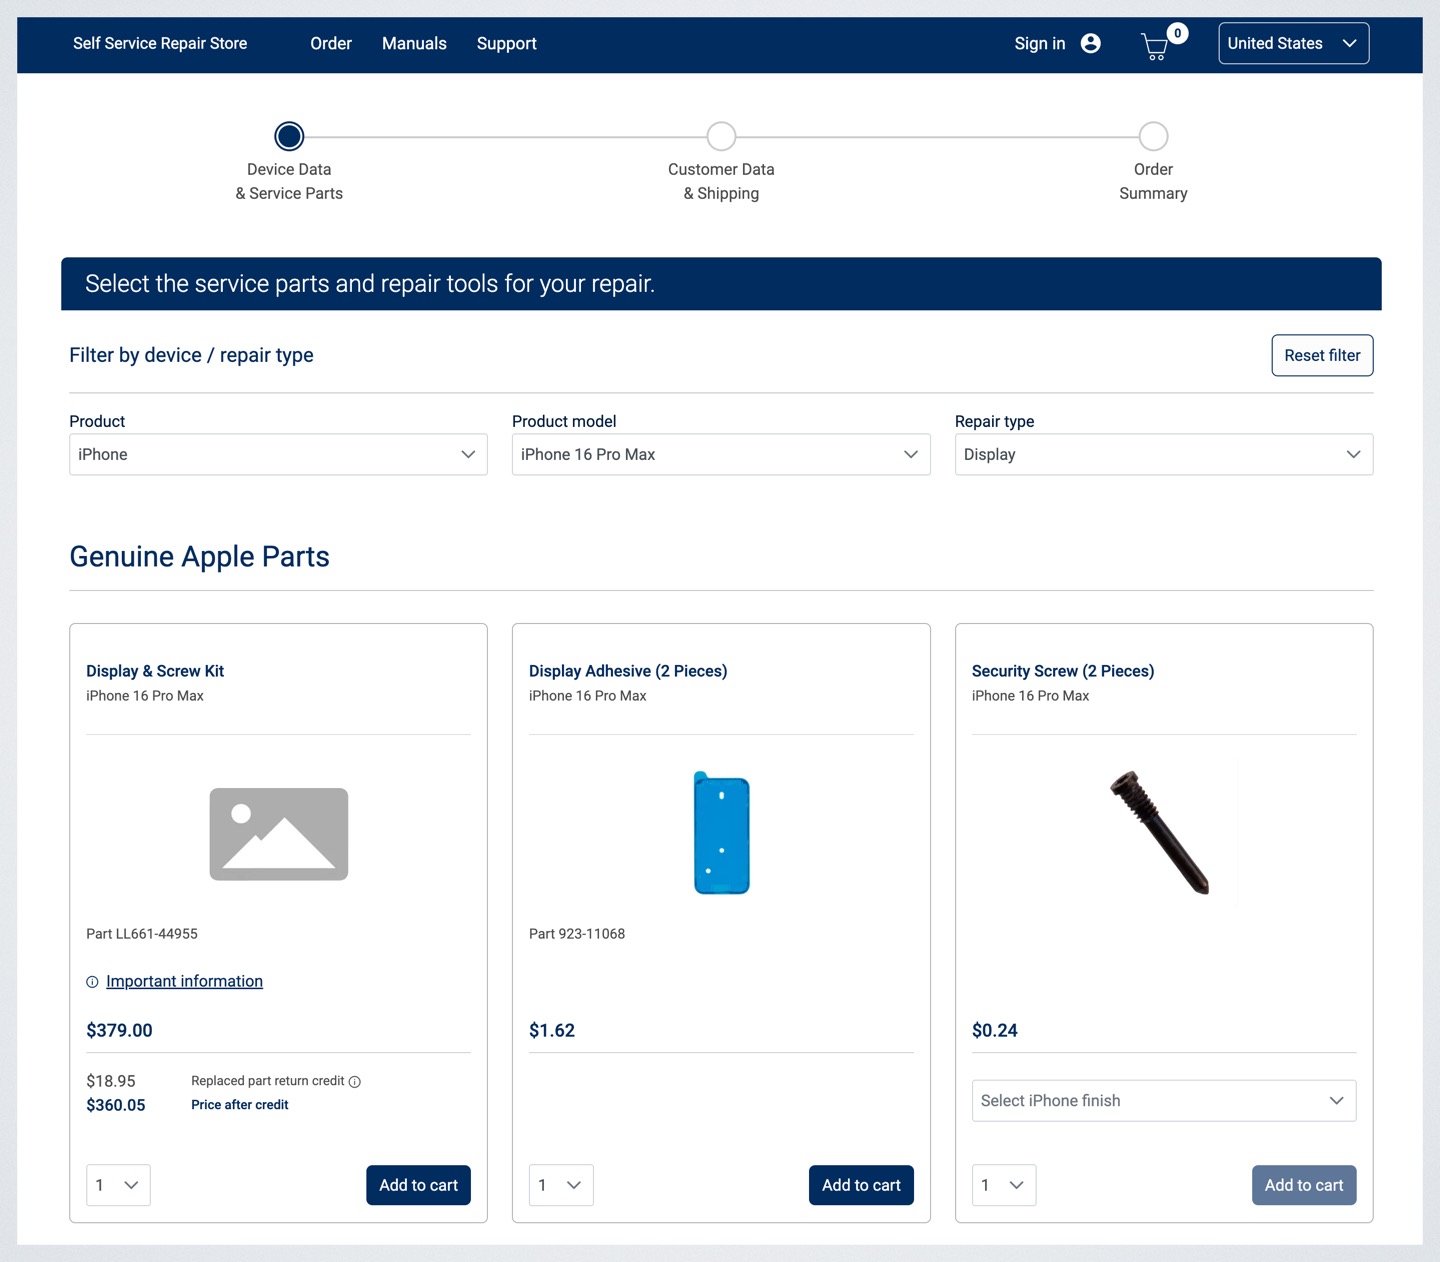This screenshot has height=1262, width=1440.
Task: Open the shopping cart icon
Action: (1155, 46)
